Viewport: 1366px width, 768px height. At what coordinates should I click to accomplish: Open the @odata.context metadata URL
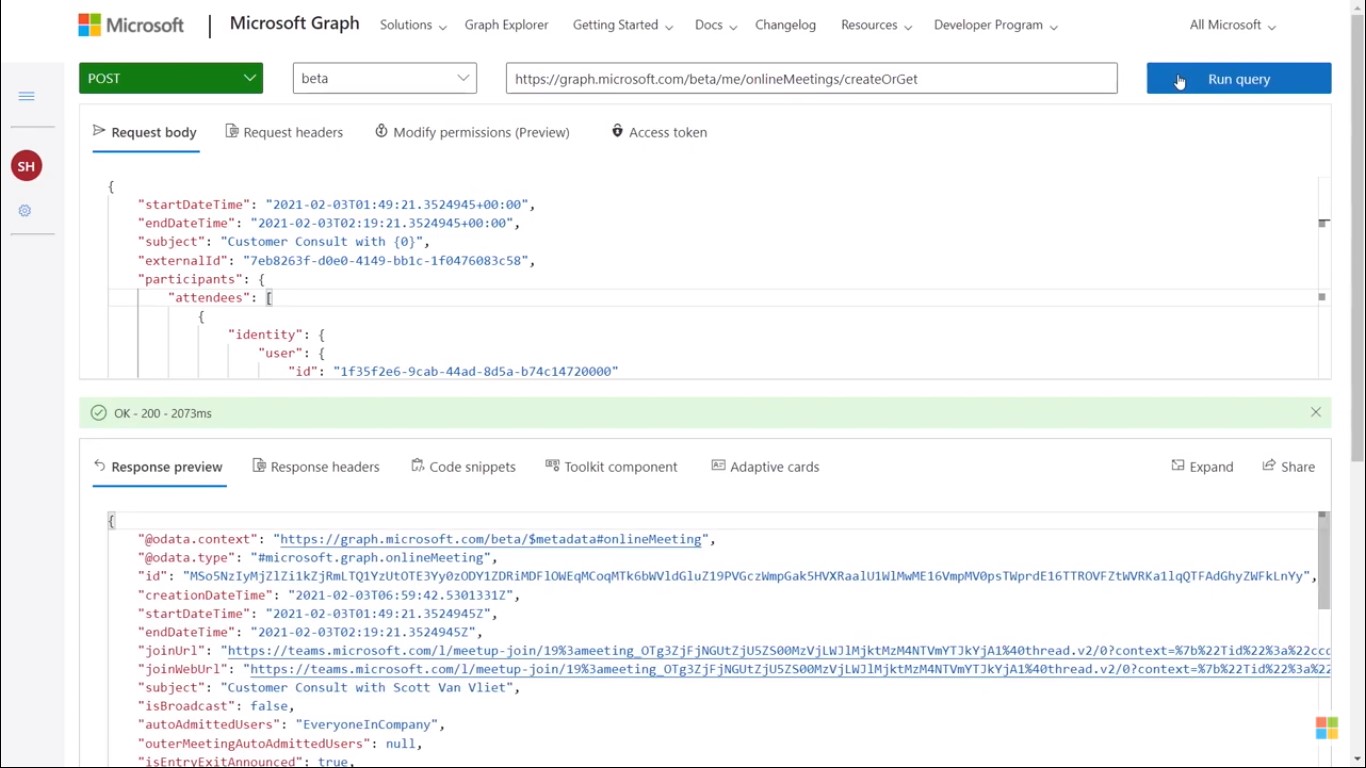coord(491,539)
